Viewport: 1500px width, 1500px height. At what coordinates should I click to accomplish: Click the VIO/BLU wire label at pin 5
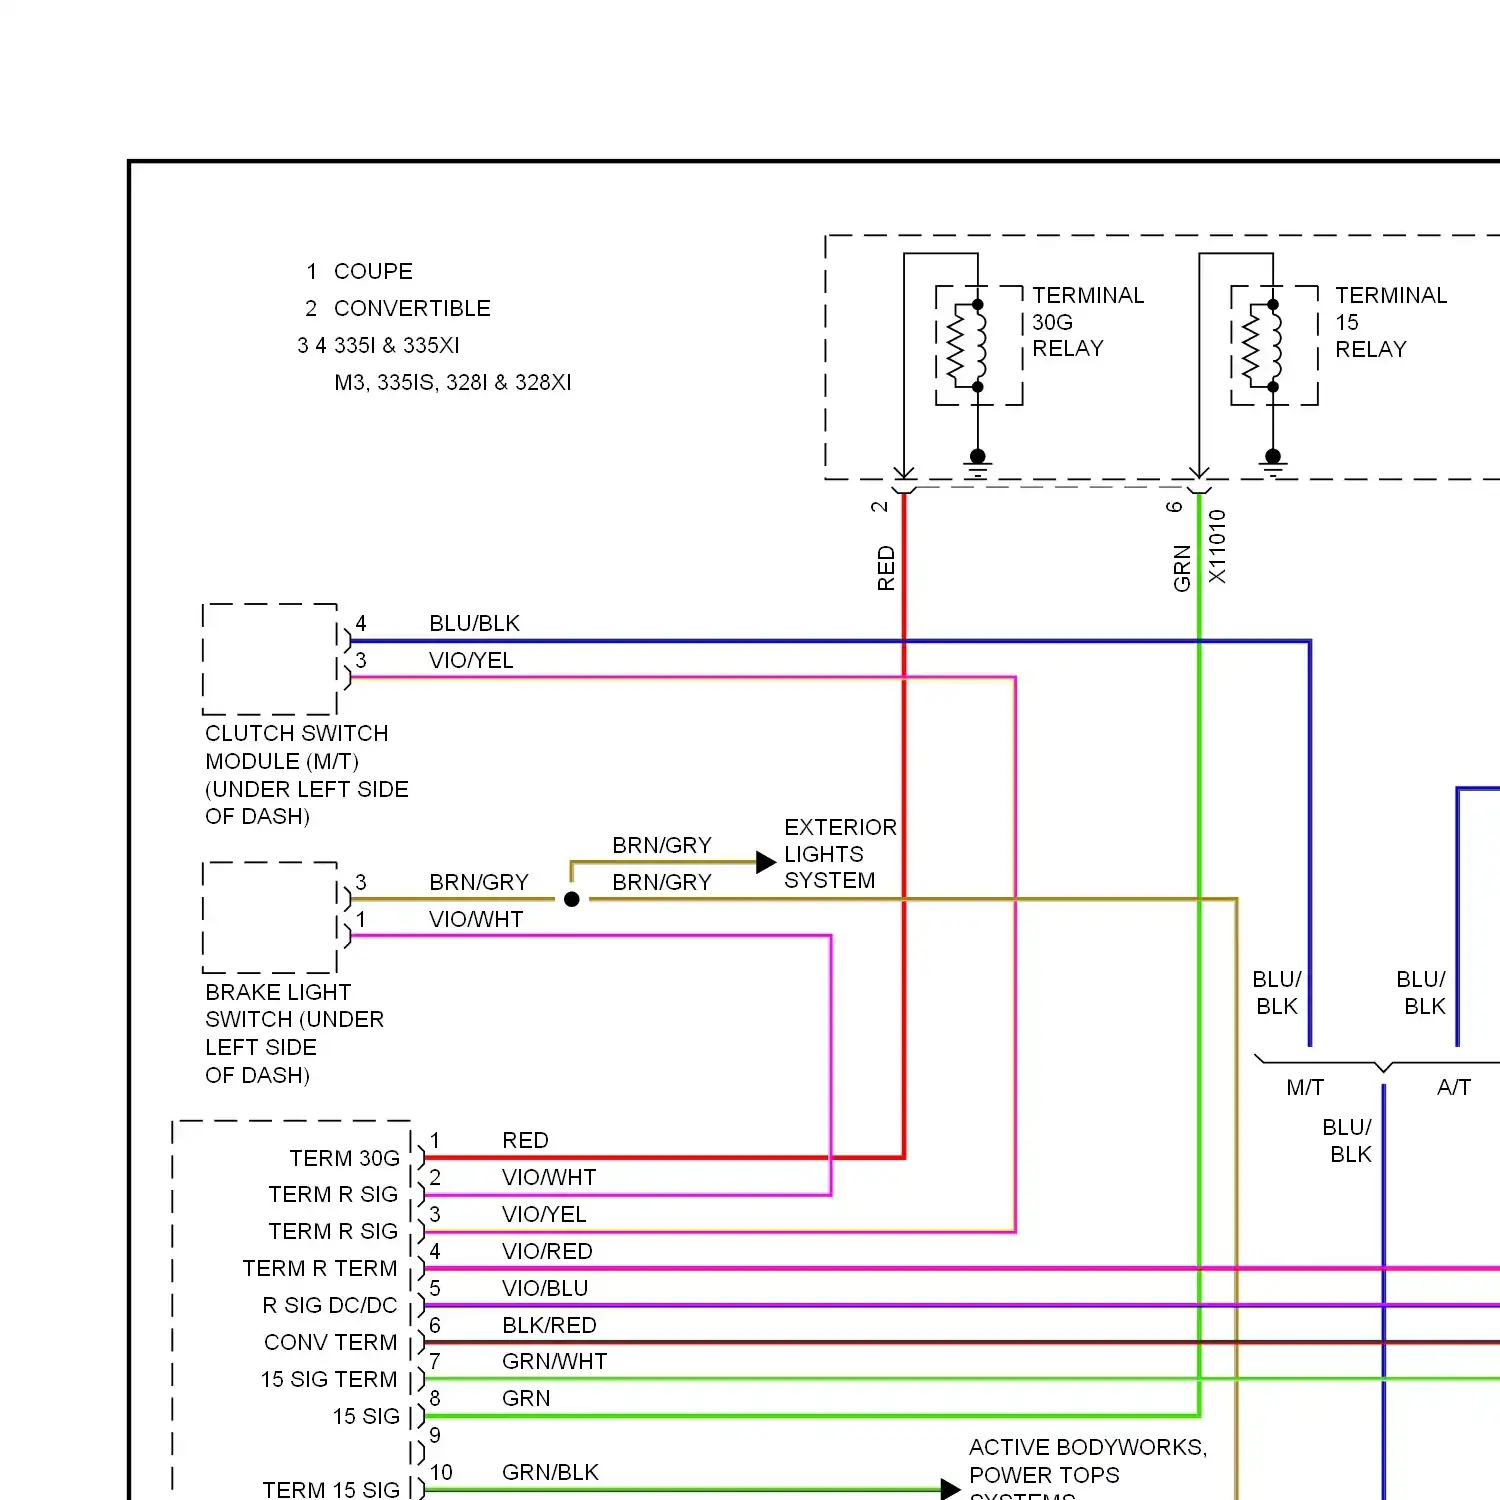tap(545, 1288)
